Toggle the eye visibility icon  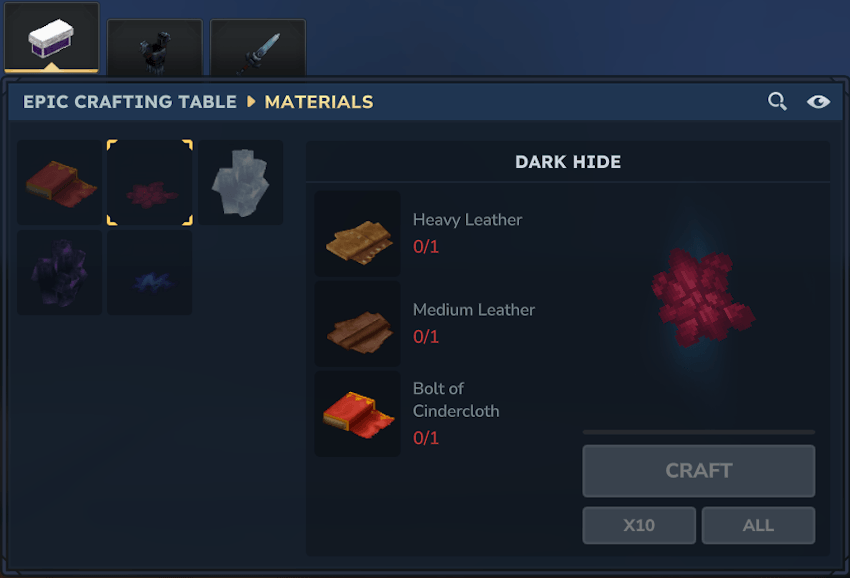(x=818, y=101)
